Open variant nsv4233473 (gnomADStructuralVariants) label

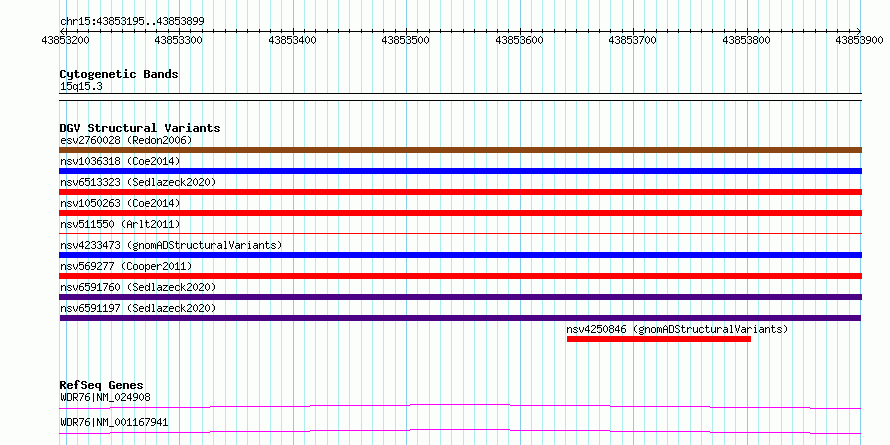[x=171, y=245]
